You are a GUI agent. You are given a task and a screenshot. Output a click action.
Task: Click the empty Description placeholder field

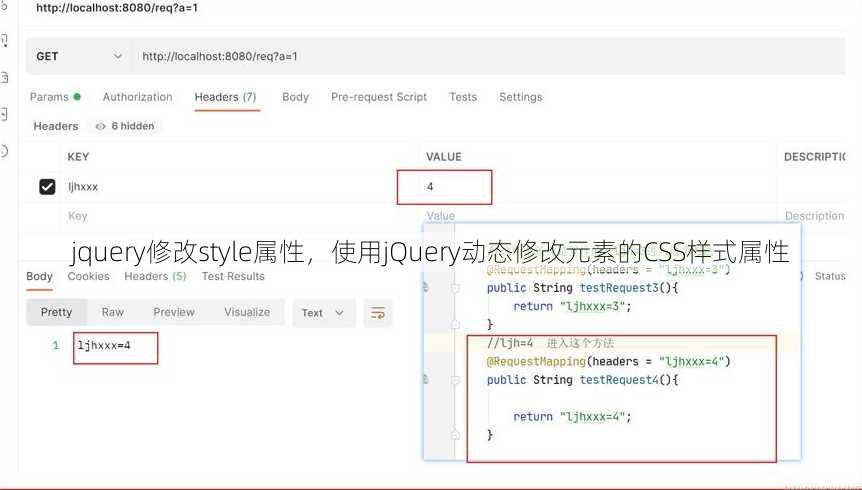814,216
